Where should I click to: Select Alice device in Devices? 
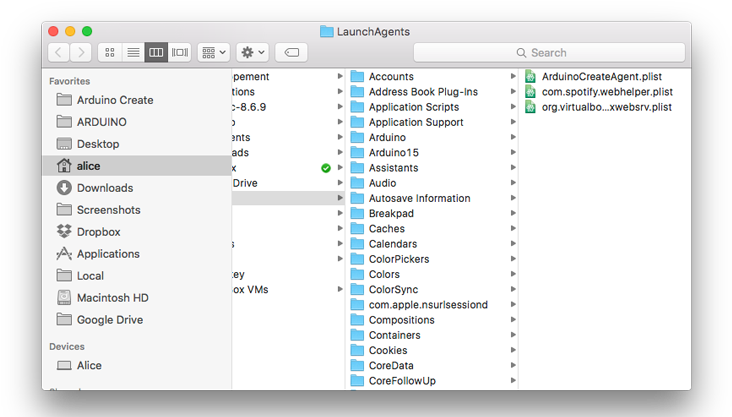137,365
